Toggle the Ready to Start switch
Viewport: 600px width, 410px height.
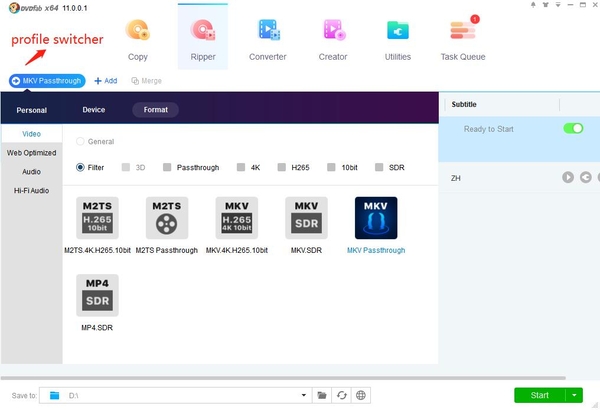pyautogui.click(x=573, y=129)
